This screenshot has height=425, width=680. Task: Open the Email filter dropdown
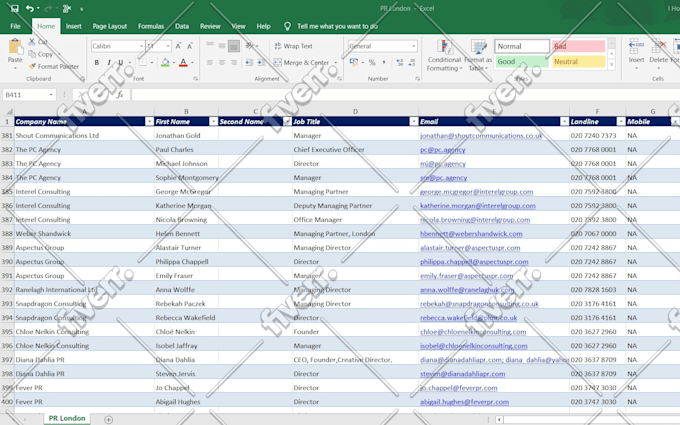[564, 121]
